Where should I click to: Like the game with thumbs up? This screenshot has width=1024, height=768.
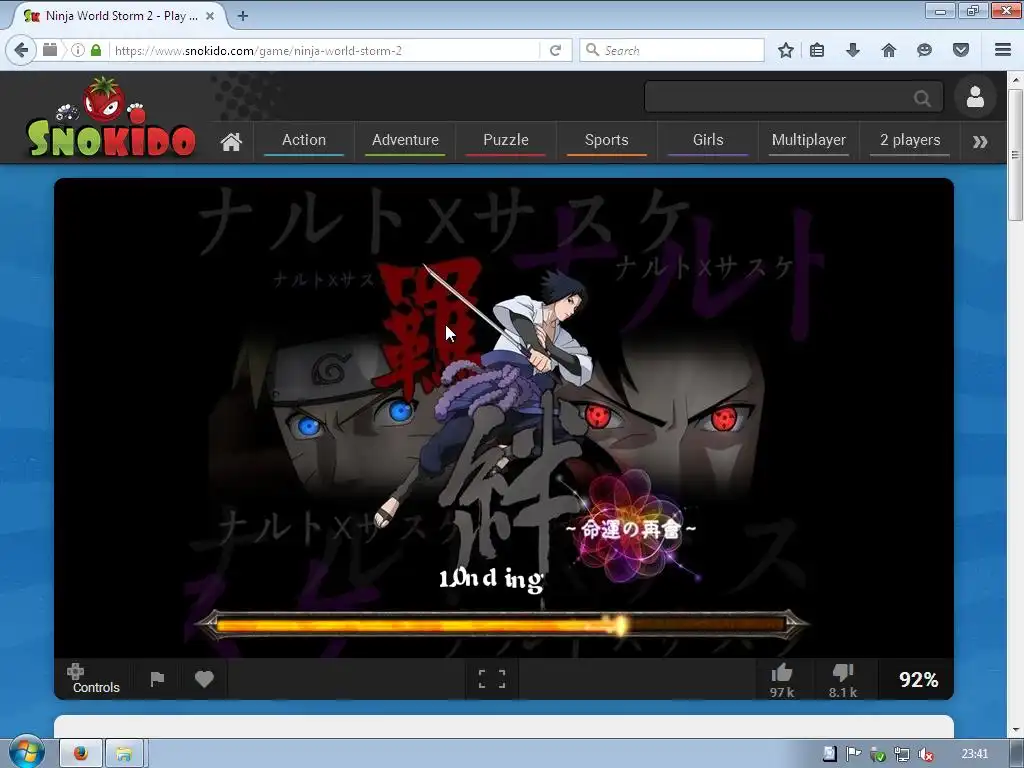(782, 680)
